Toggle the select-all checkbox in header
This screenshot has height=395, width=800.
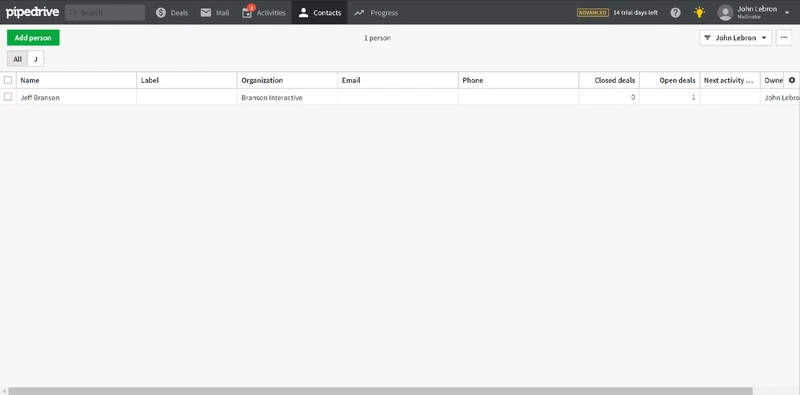point(8,80)
